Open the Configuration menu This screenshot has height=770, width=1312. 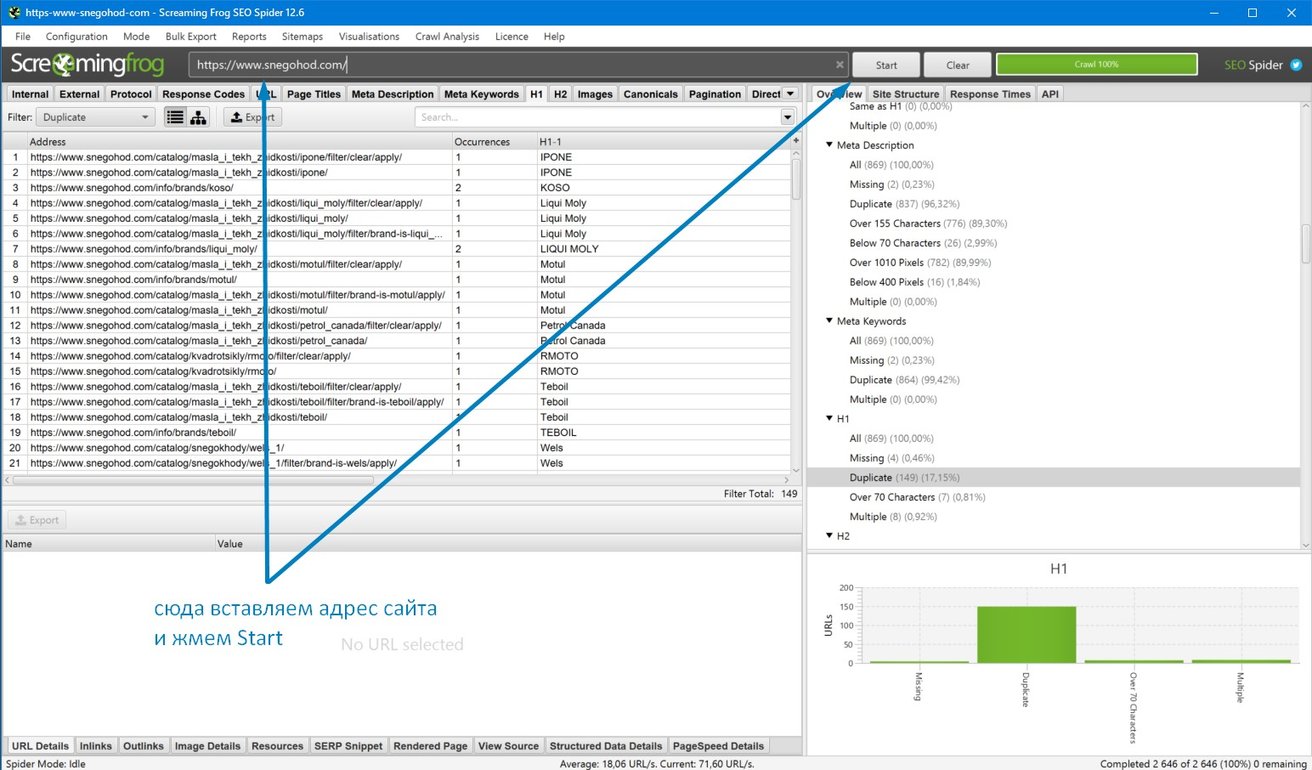[77, 36]
